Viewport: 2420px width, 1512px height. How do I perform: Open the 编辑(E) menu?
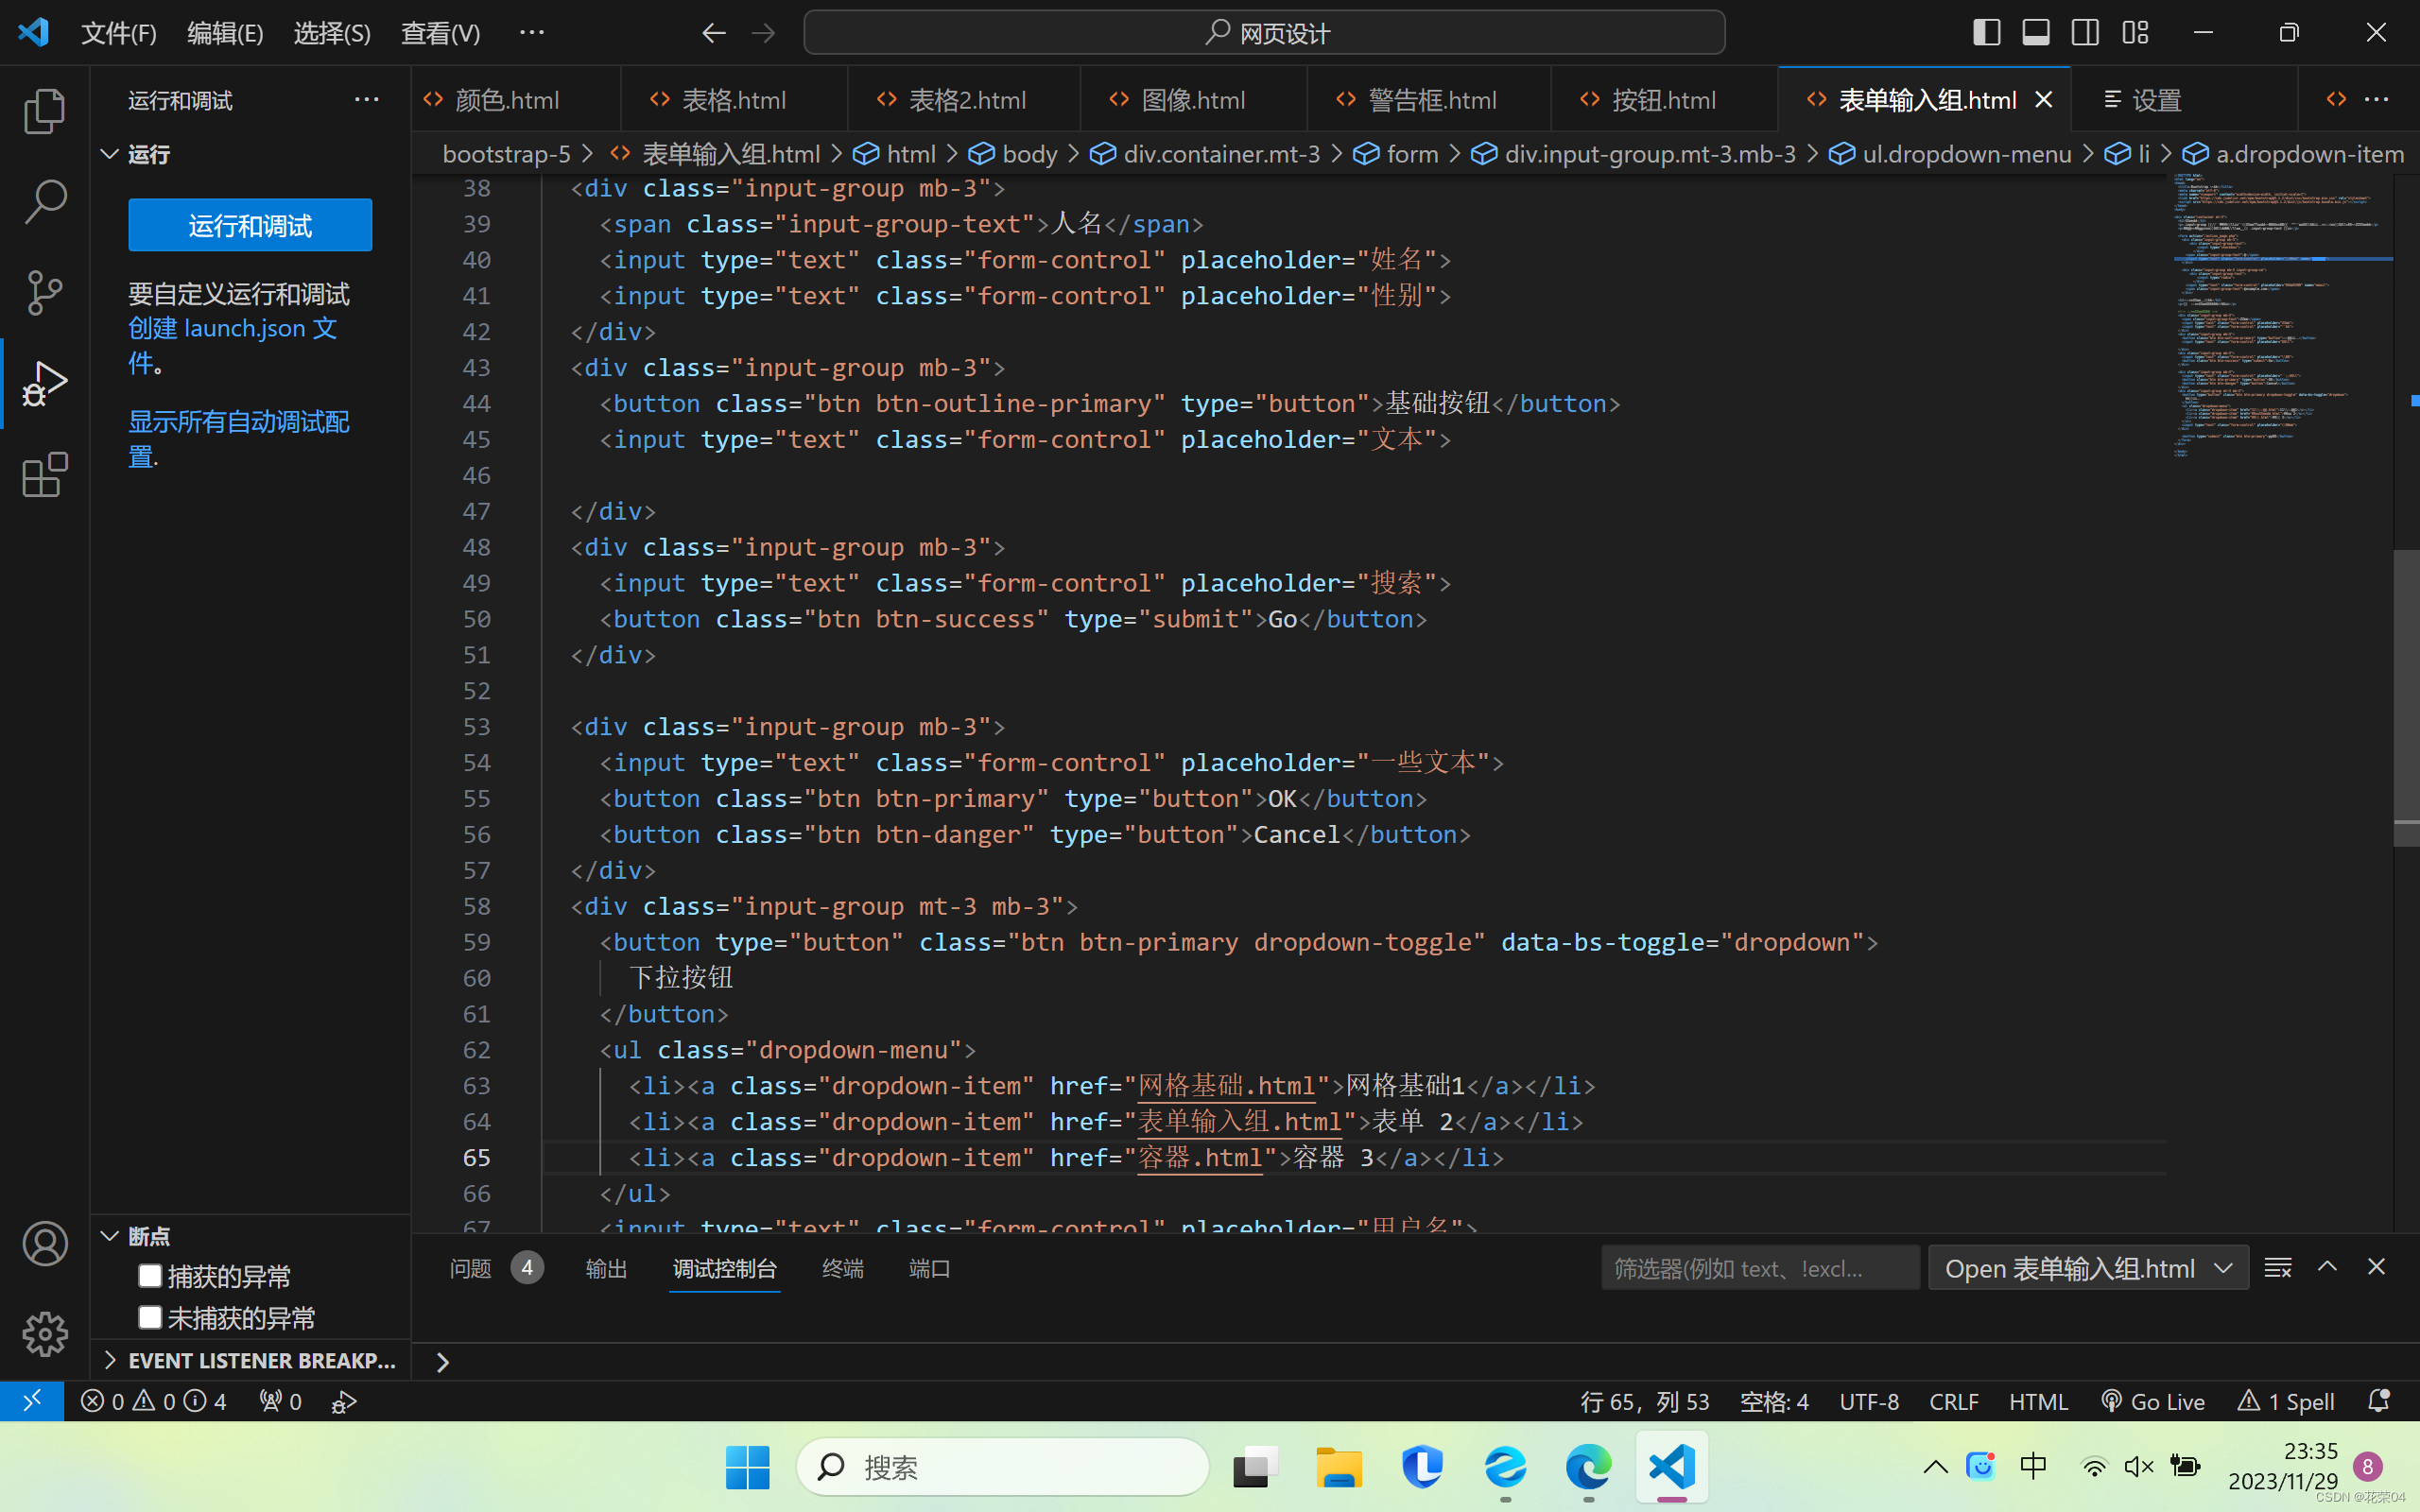[225, 33]
